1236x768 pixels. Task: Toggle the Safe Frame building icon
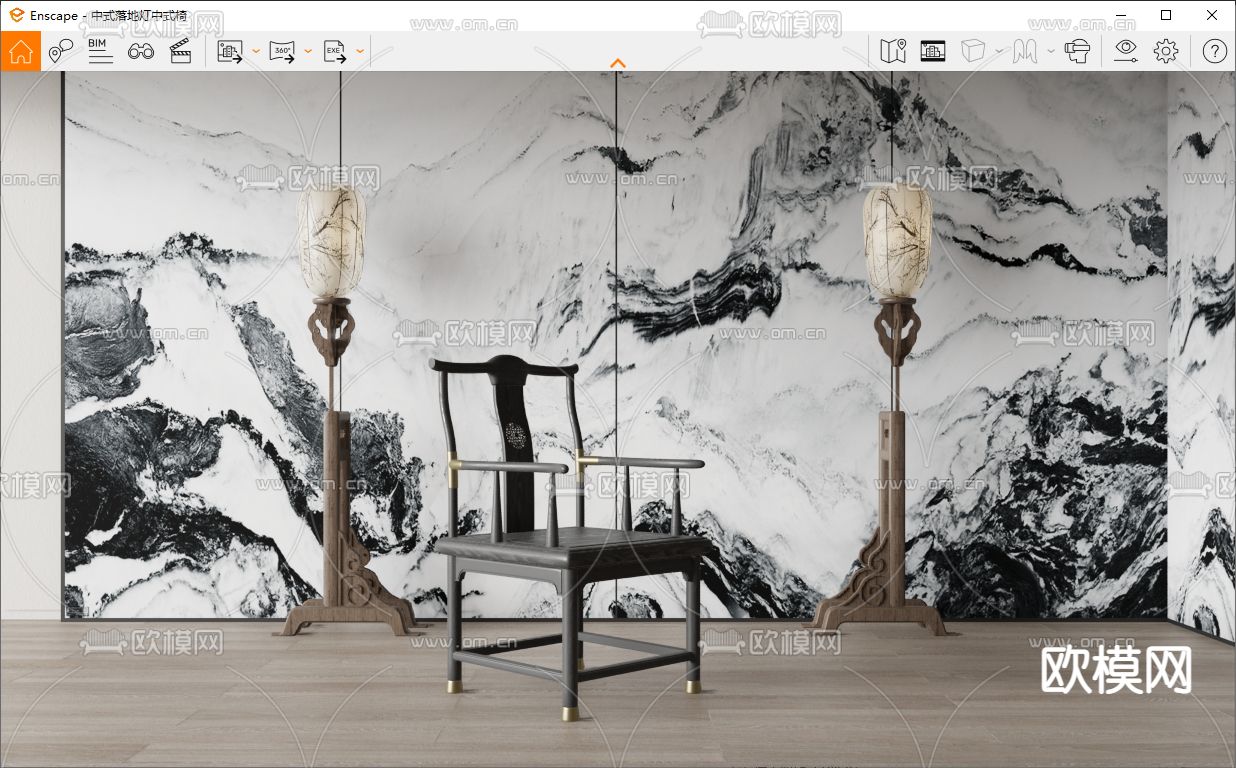[933, 51]
